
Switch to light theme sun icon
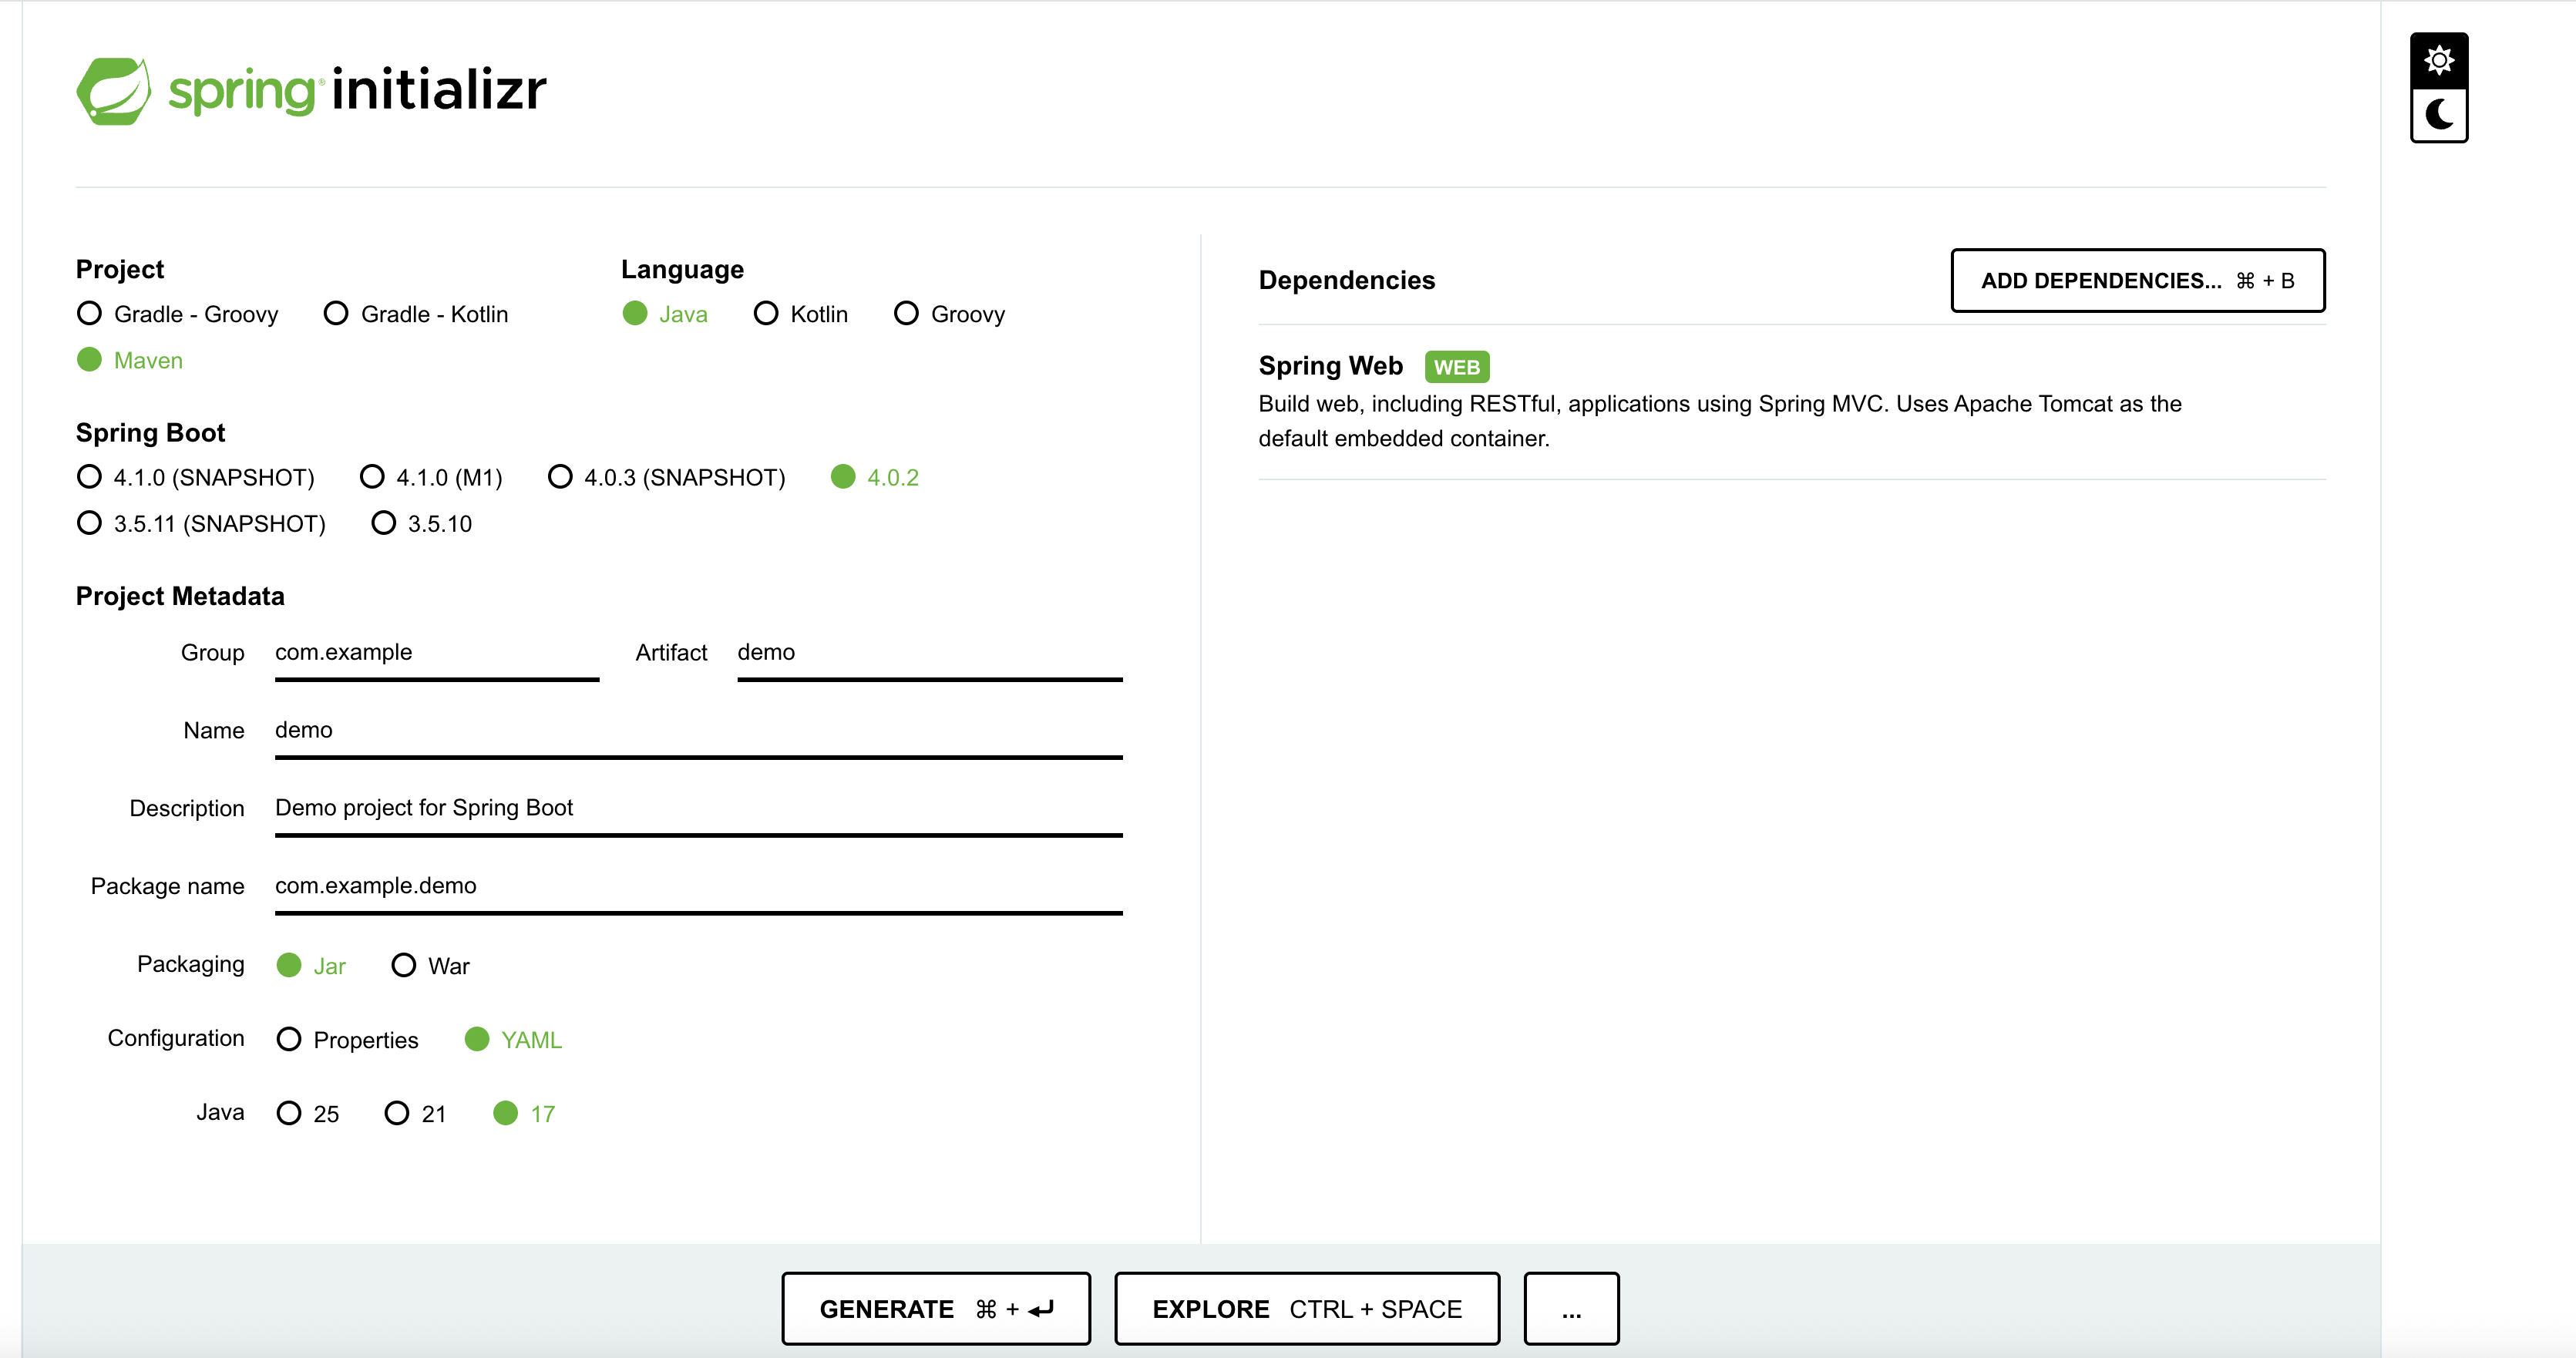tap(2439, 61)
